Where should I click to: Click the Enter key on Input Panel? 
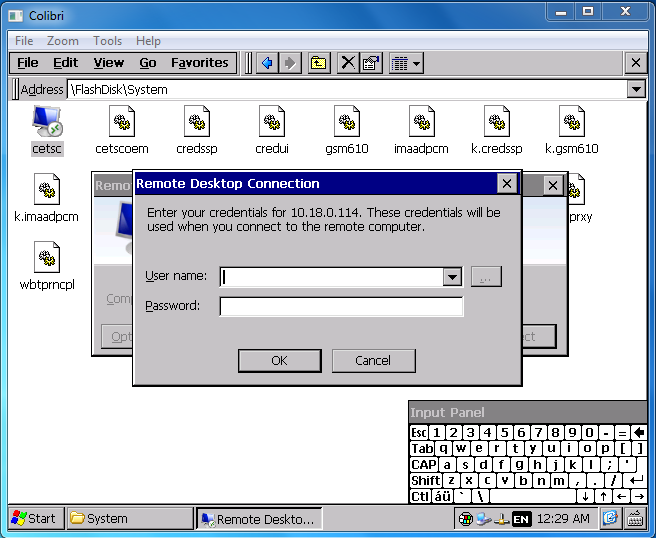(636, 480)
